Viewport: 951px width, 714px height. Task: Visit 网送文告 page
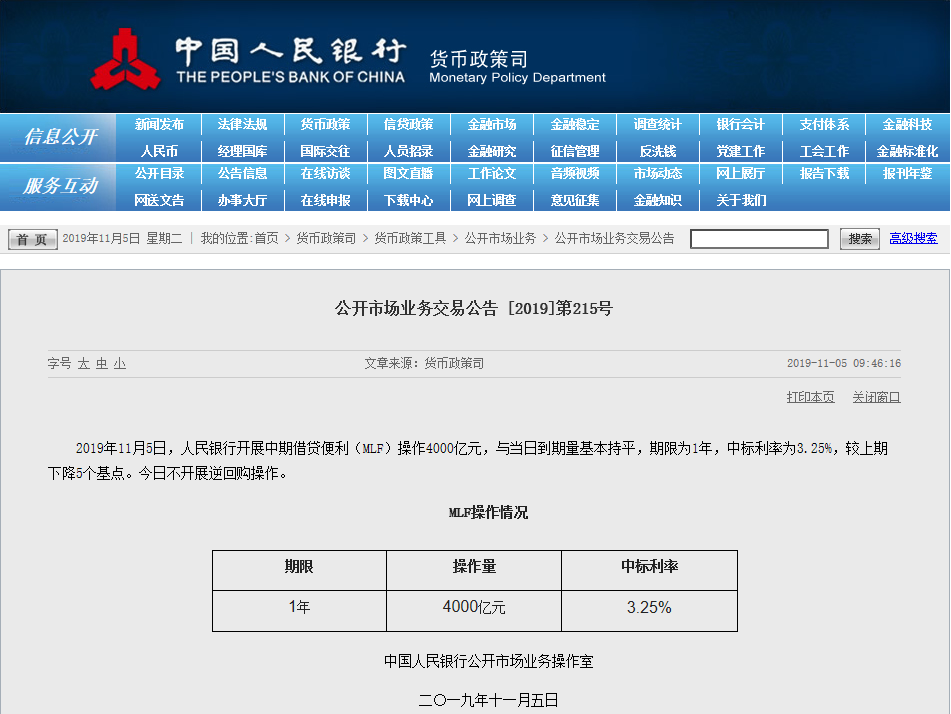tap(159, 200)
